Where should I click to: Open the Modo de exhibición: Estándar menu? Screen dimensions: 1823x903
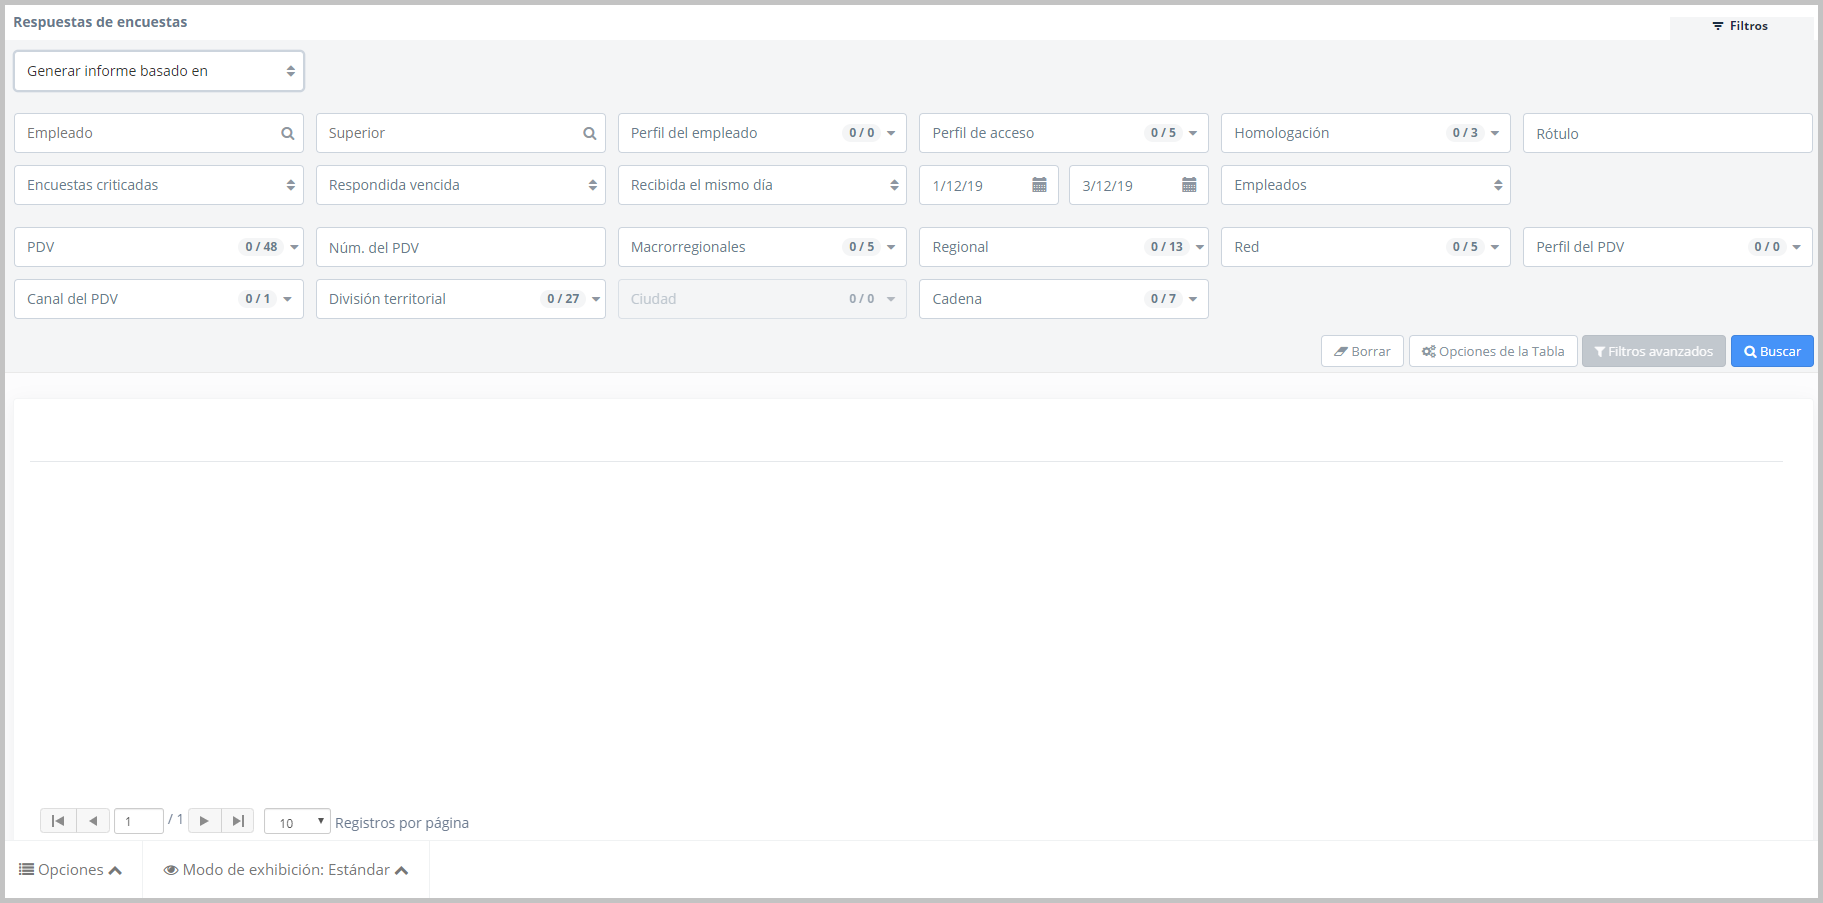tap(286, 870)
